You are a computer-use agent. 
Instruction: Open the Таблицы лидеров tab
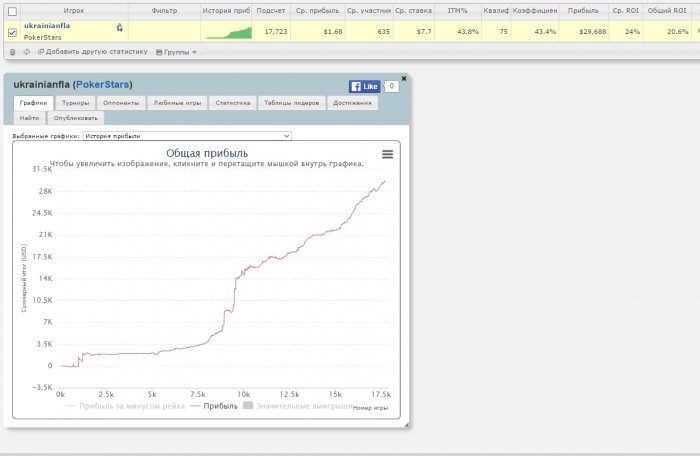point(292,103)
